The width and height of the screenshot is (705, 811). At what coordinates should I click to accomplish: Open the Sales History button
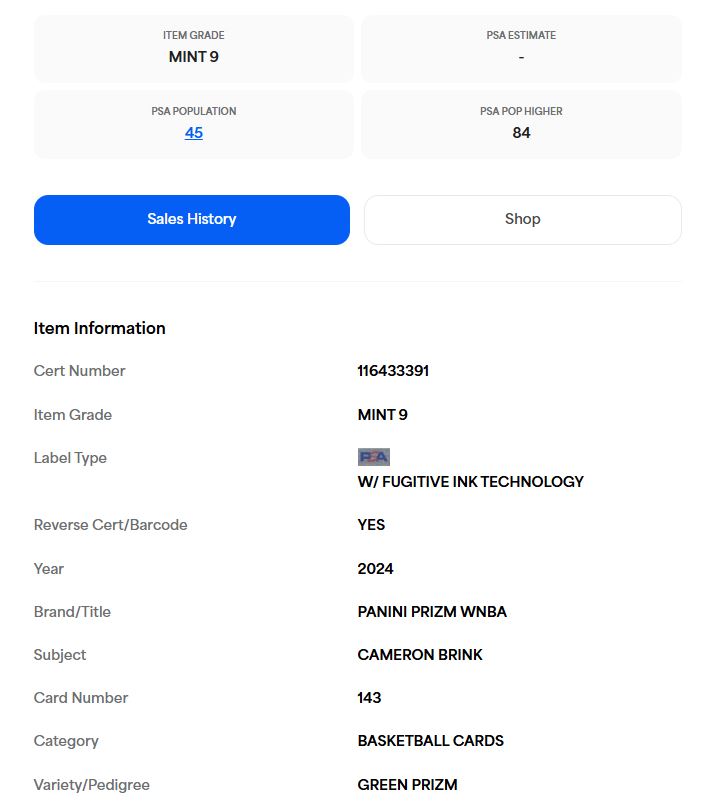(x=191, y=219)
